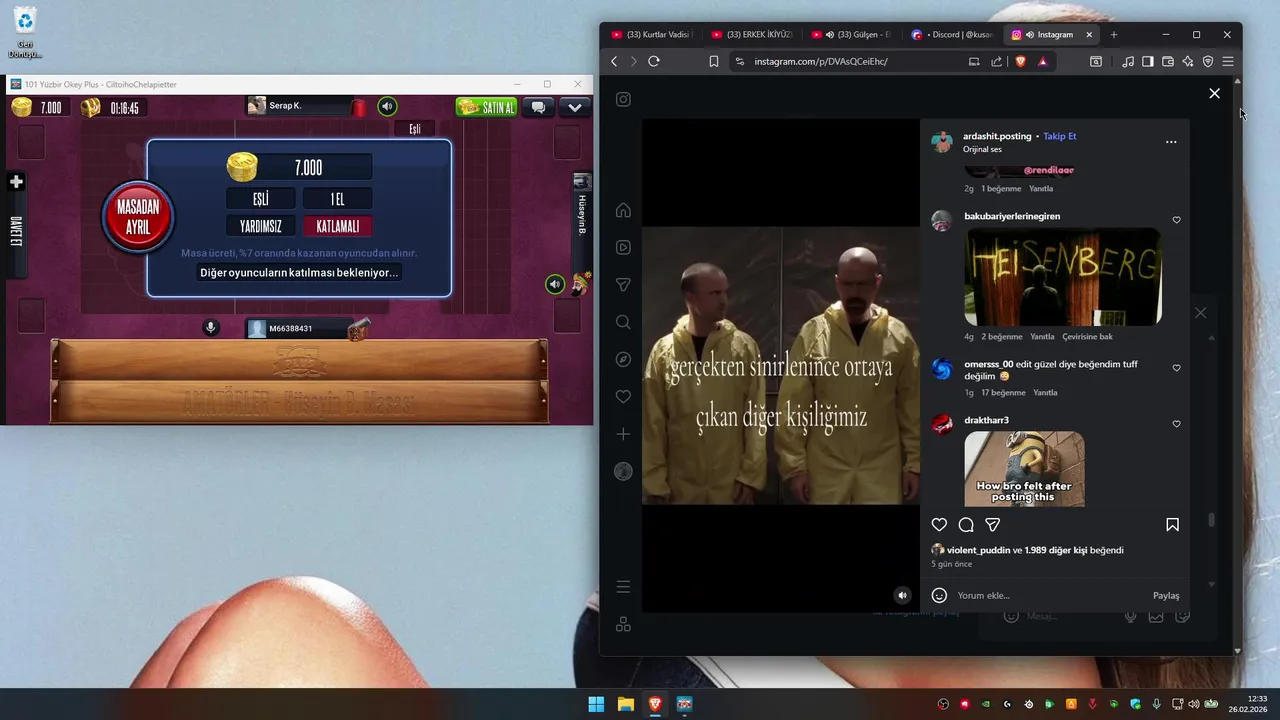Go back in browser history
1280x720 pixels.
[614, 61]
